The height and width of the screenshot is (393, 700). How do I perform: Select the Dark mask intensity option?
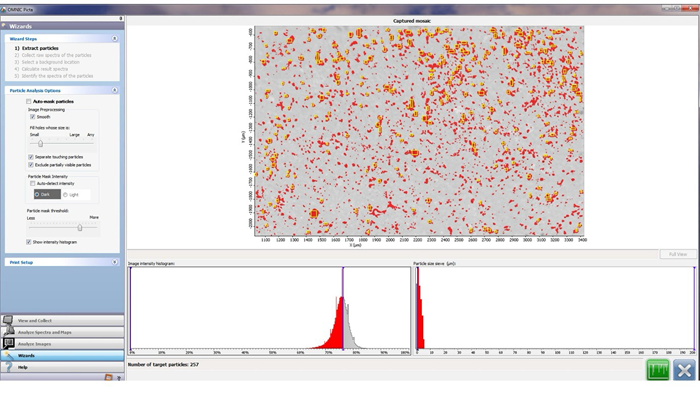tap(47, 194)
